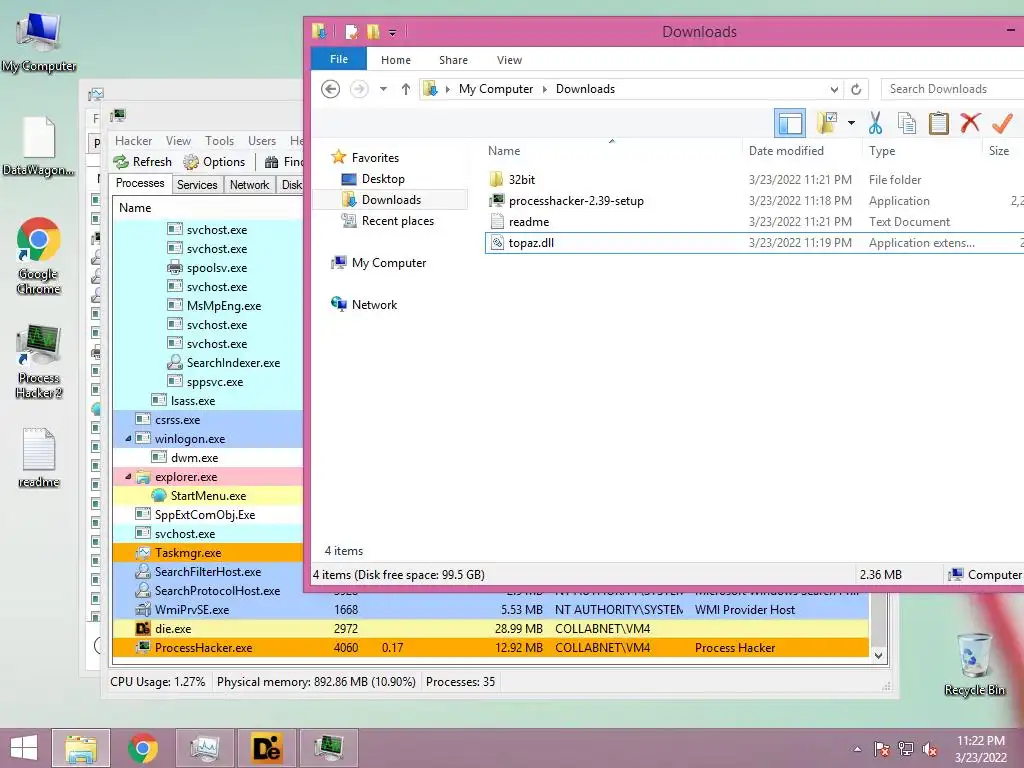Click the muted volume tray icon
The width and height of the screenshot is (1024, 768).
point(930,749)
